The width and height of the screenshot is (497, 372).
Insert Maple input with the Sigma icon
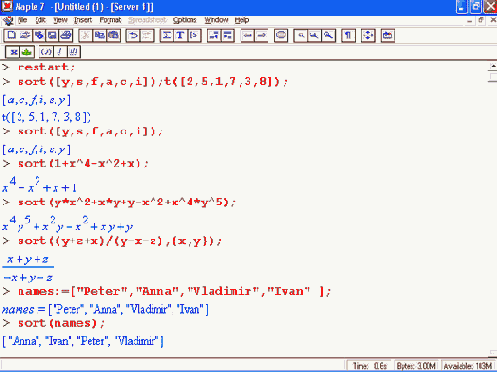167,35
